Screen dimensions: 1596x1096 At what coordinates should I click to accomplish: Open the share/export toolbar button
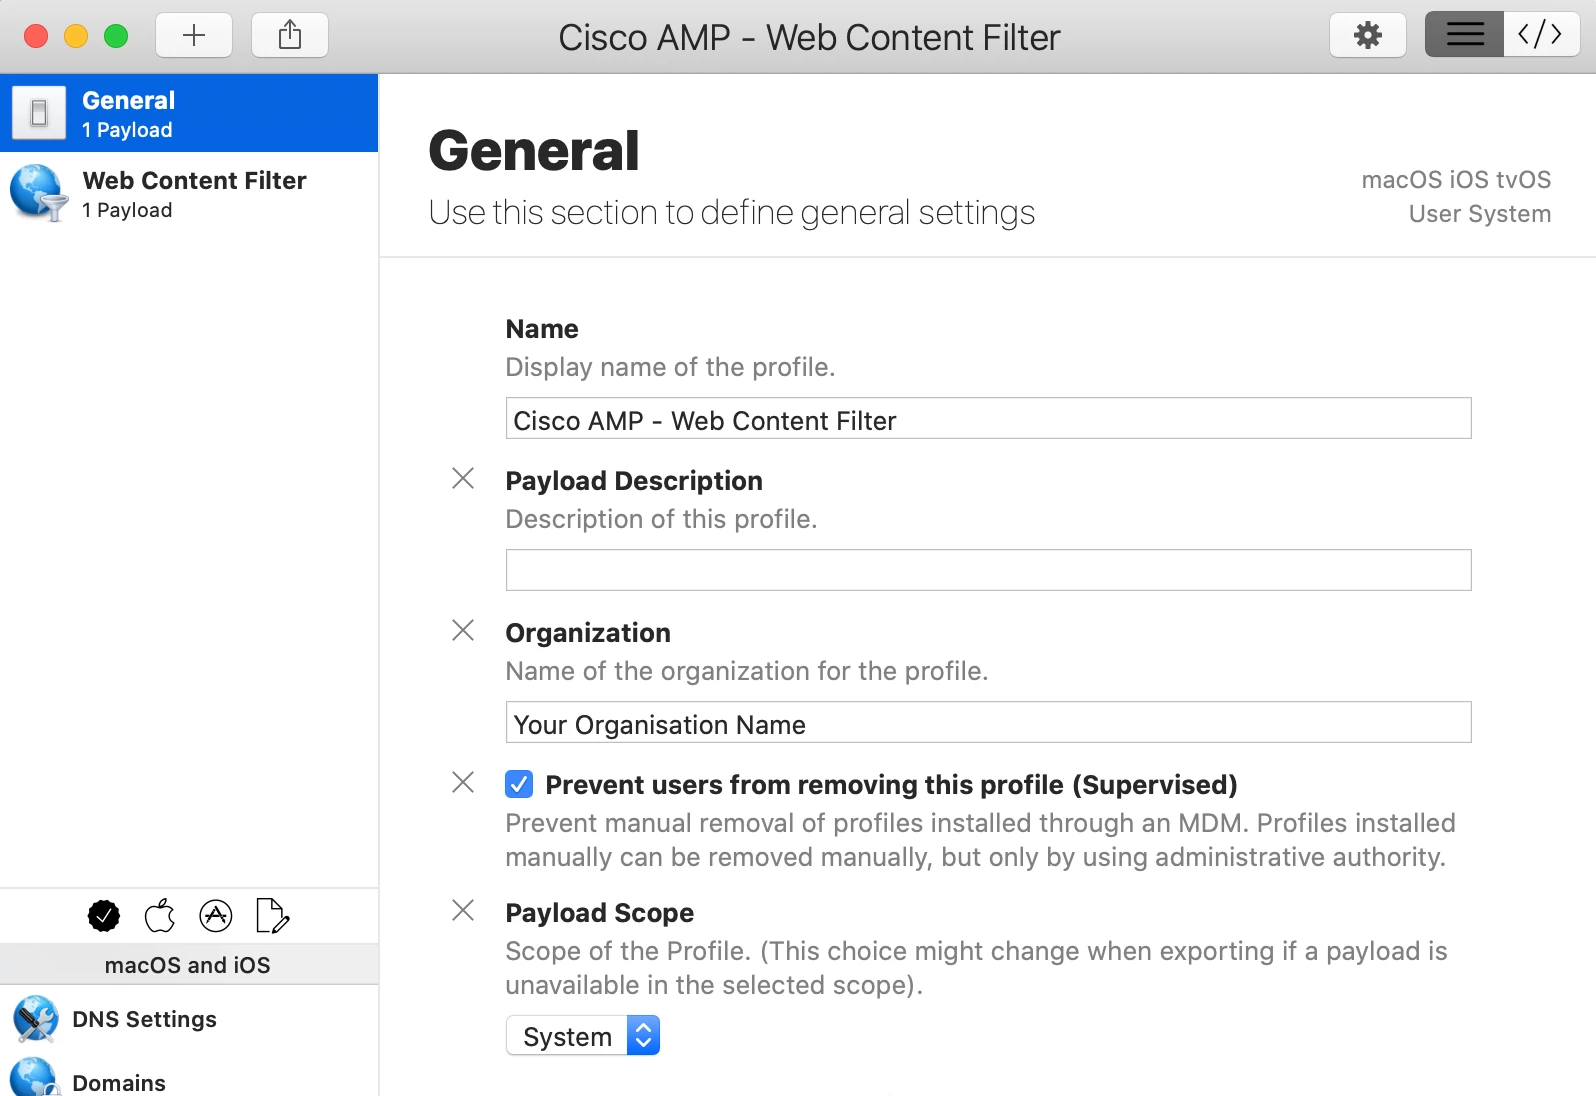coord(290,36)
